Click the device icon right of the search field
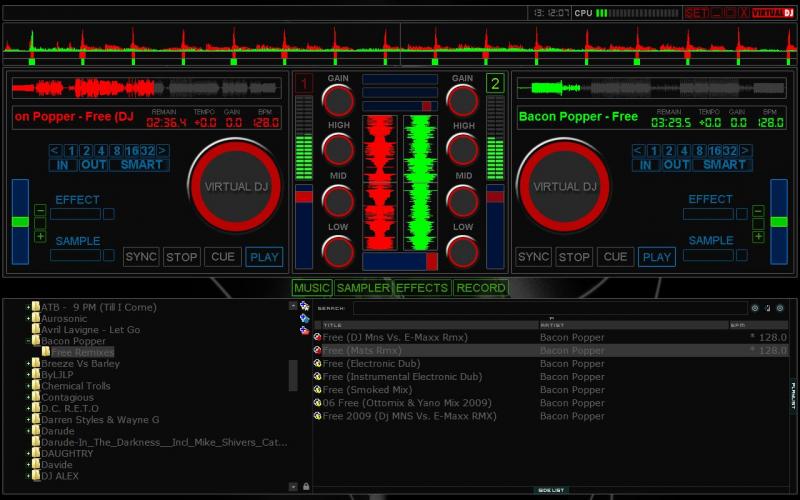Screen dimensions: 800x500 (767, 308)
